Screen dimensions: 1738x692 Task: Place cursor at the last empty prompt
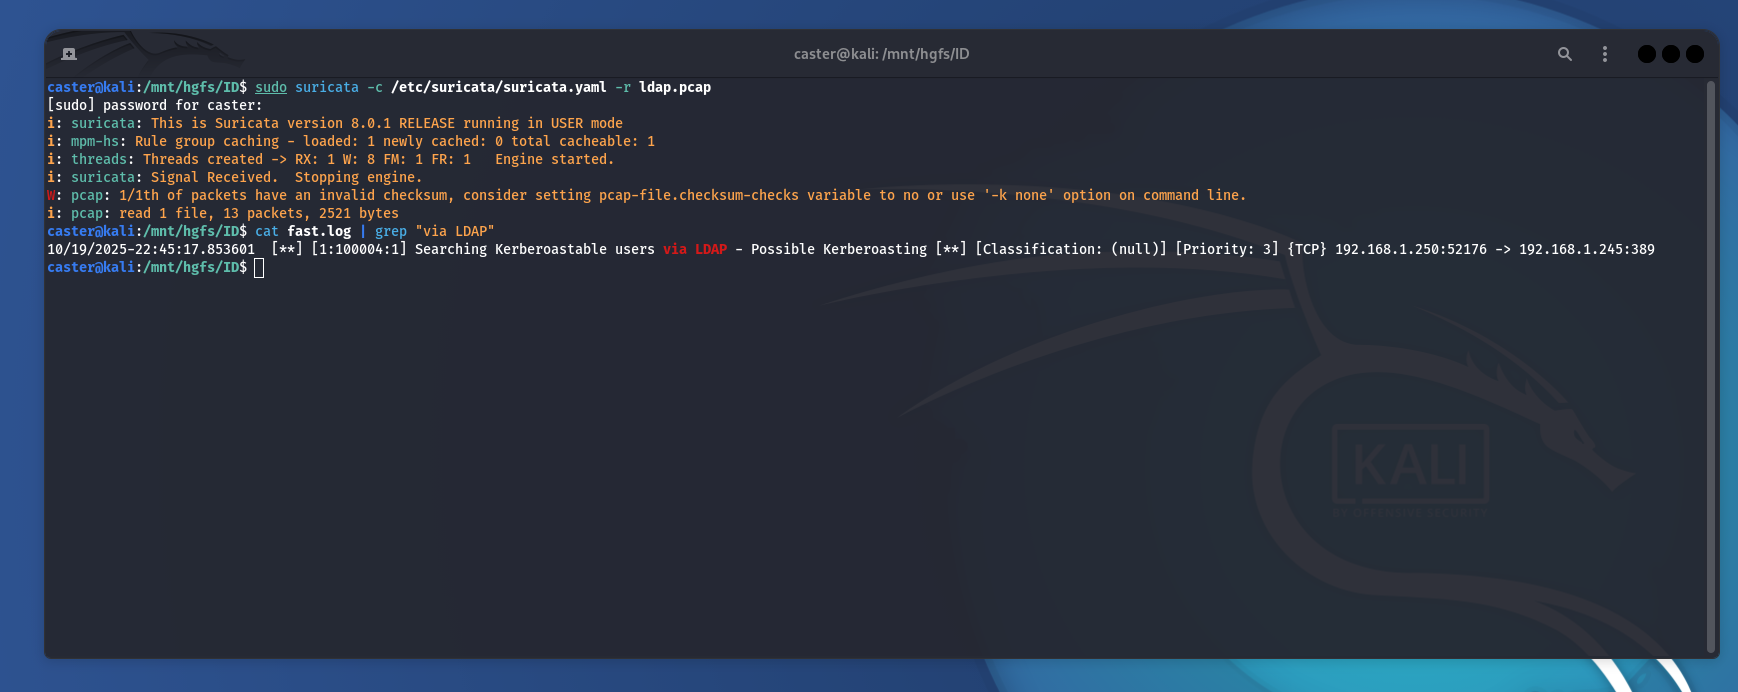(x=259, y=268)
